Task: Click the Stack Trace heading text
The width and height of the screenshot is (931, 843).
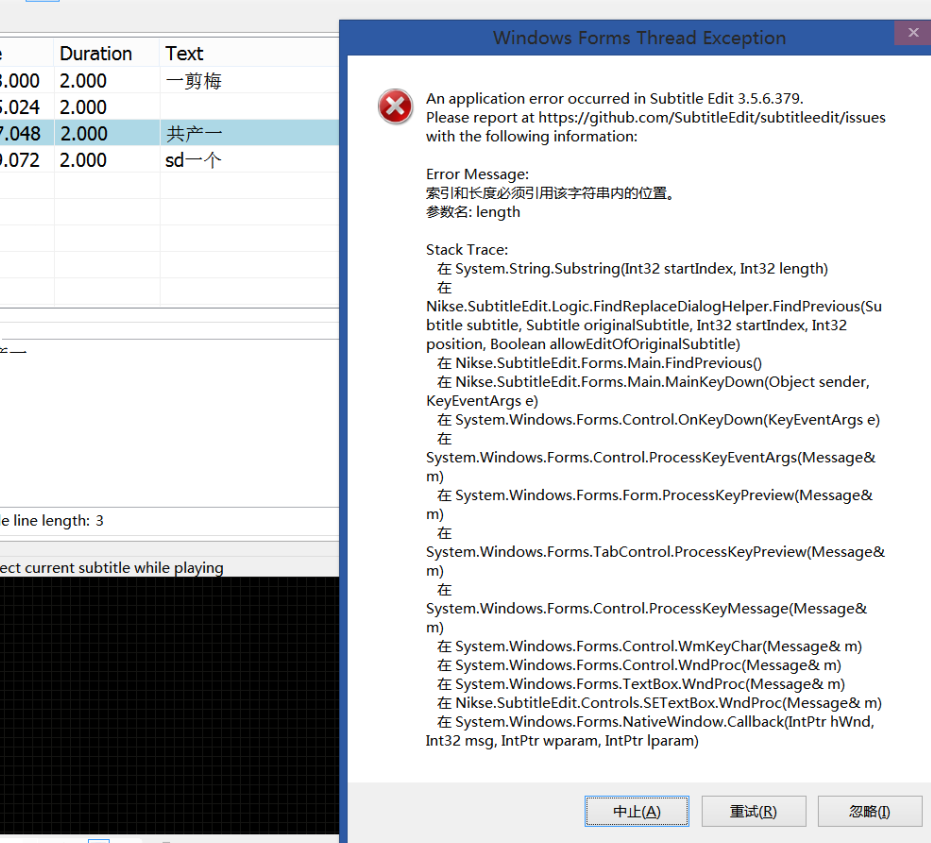Action: [467, 249]
